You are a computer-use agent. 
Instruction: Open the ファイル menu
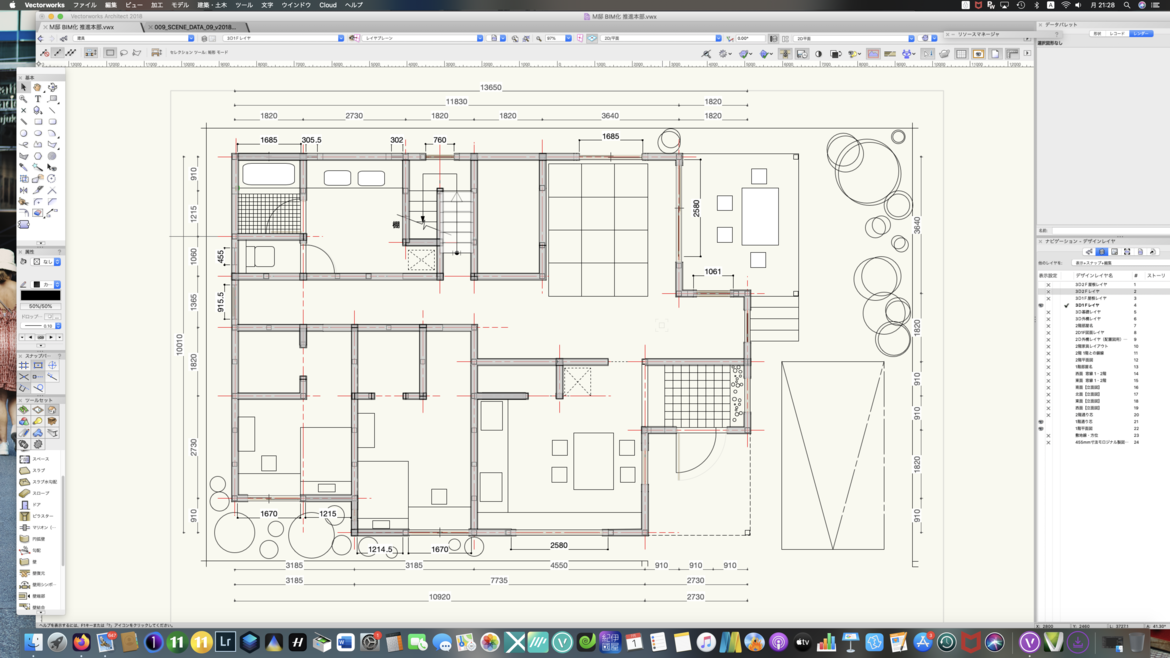click(84, 5)
